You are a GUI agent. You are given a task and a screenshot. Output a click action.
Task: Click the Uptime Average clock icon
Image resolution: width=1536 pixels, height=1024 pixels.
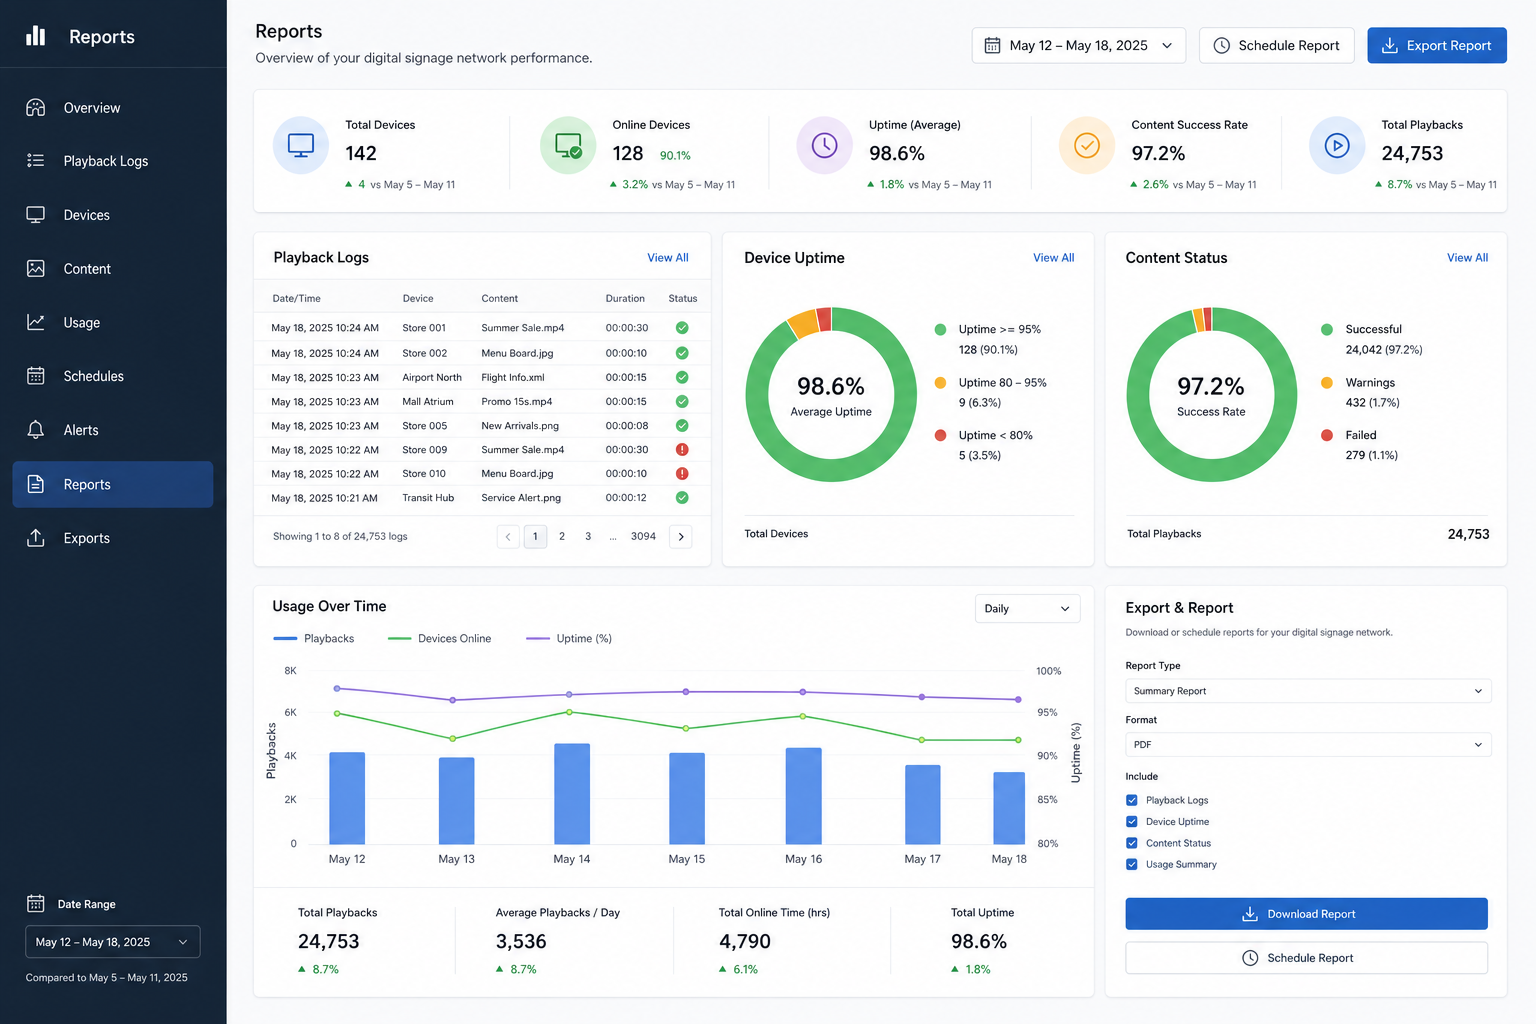coord(825,146)
